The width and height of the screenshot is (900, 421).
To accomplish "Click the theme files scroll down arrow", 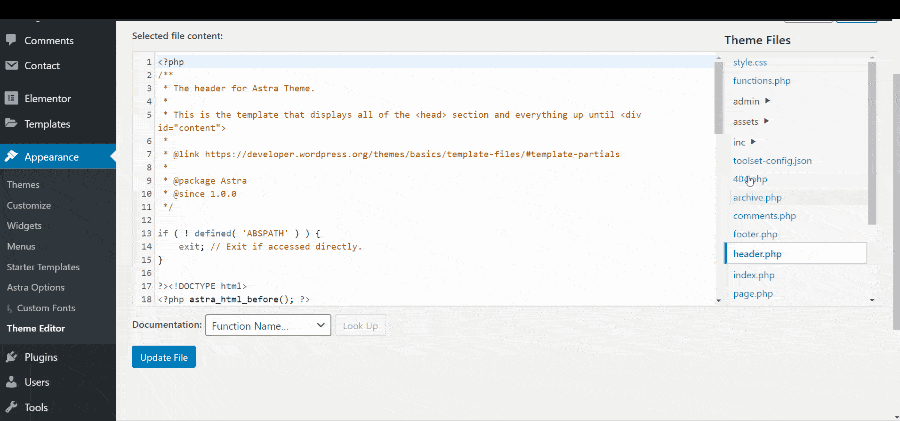I will 872,300.
